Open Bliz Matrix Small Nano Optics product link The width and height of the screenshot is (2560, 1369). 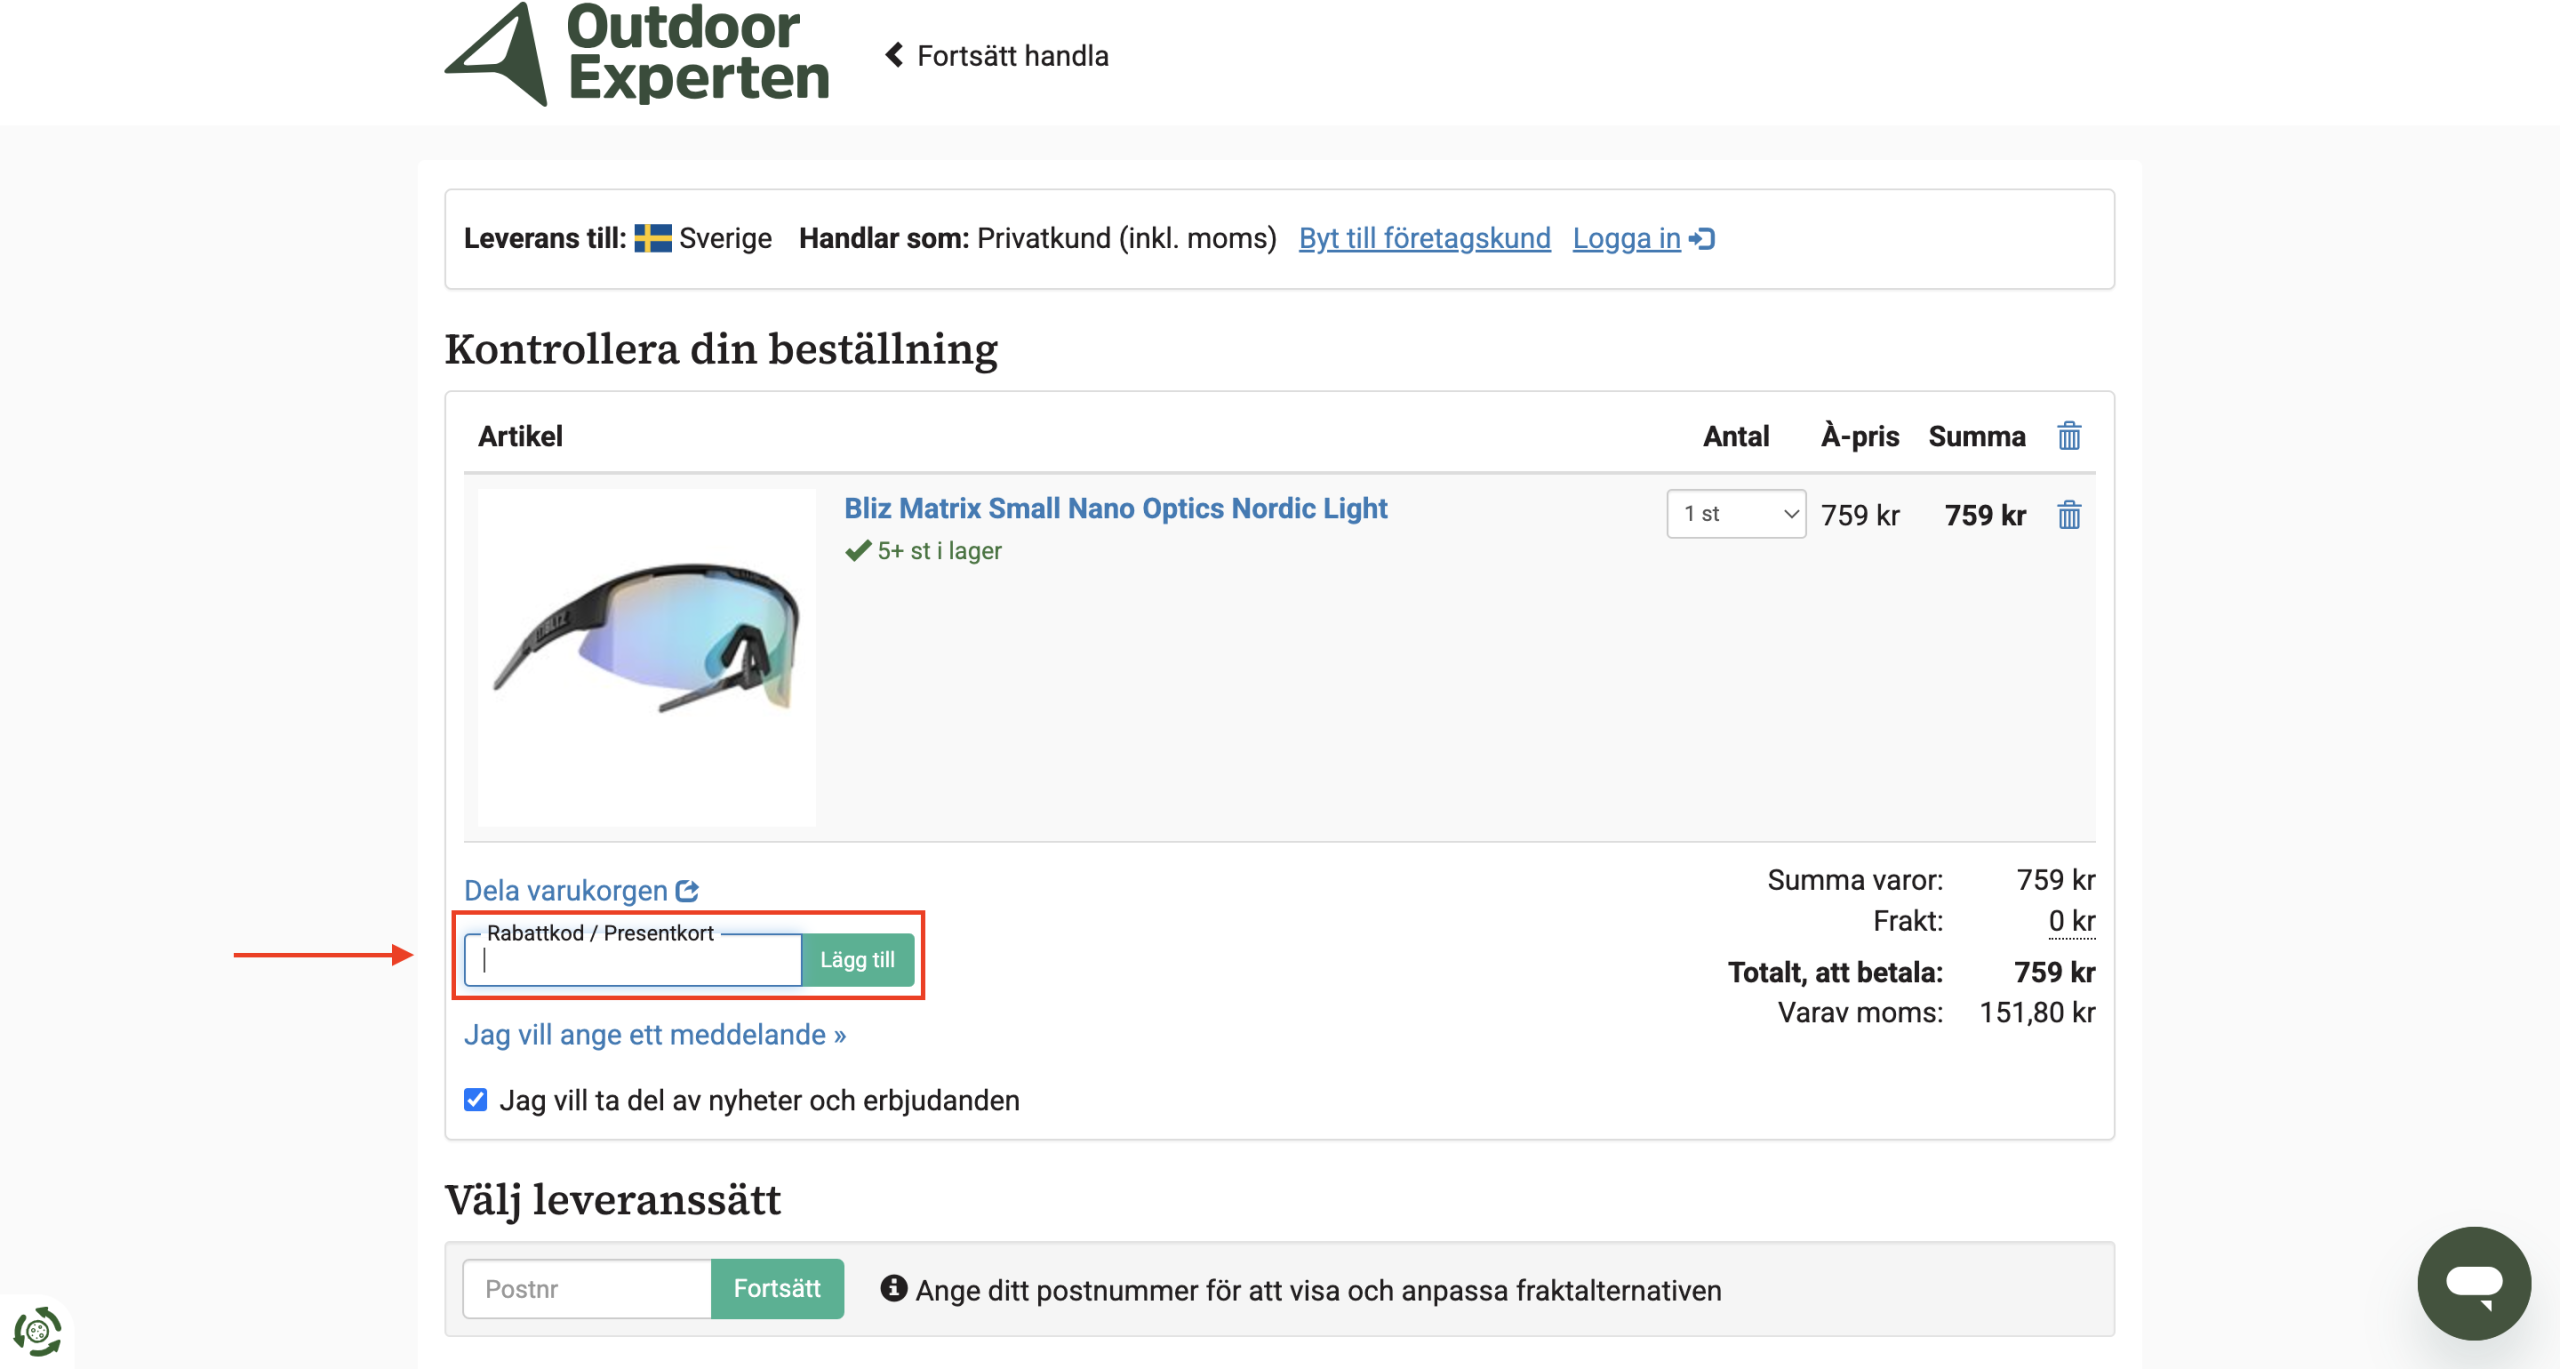1115,509
